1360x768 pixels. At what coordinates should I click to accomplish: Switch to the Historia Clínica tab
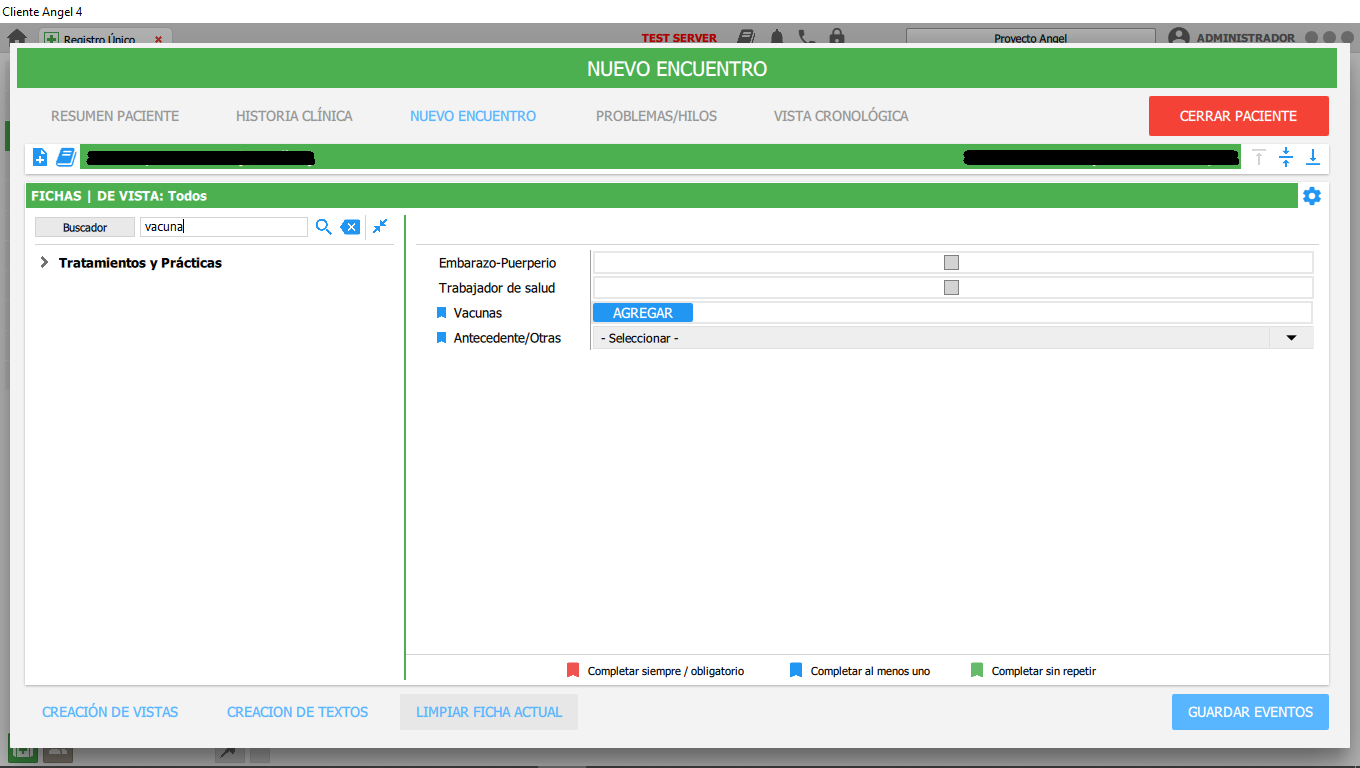(294, 116)
